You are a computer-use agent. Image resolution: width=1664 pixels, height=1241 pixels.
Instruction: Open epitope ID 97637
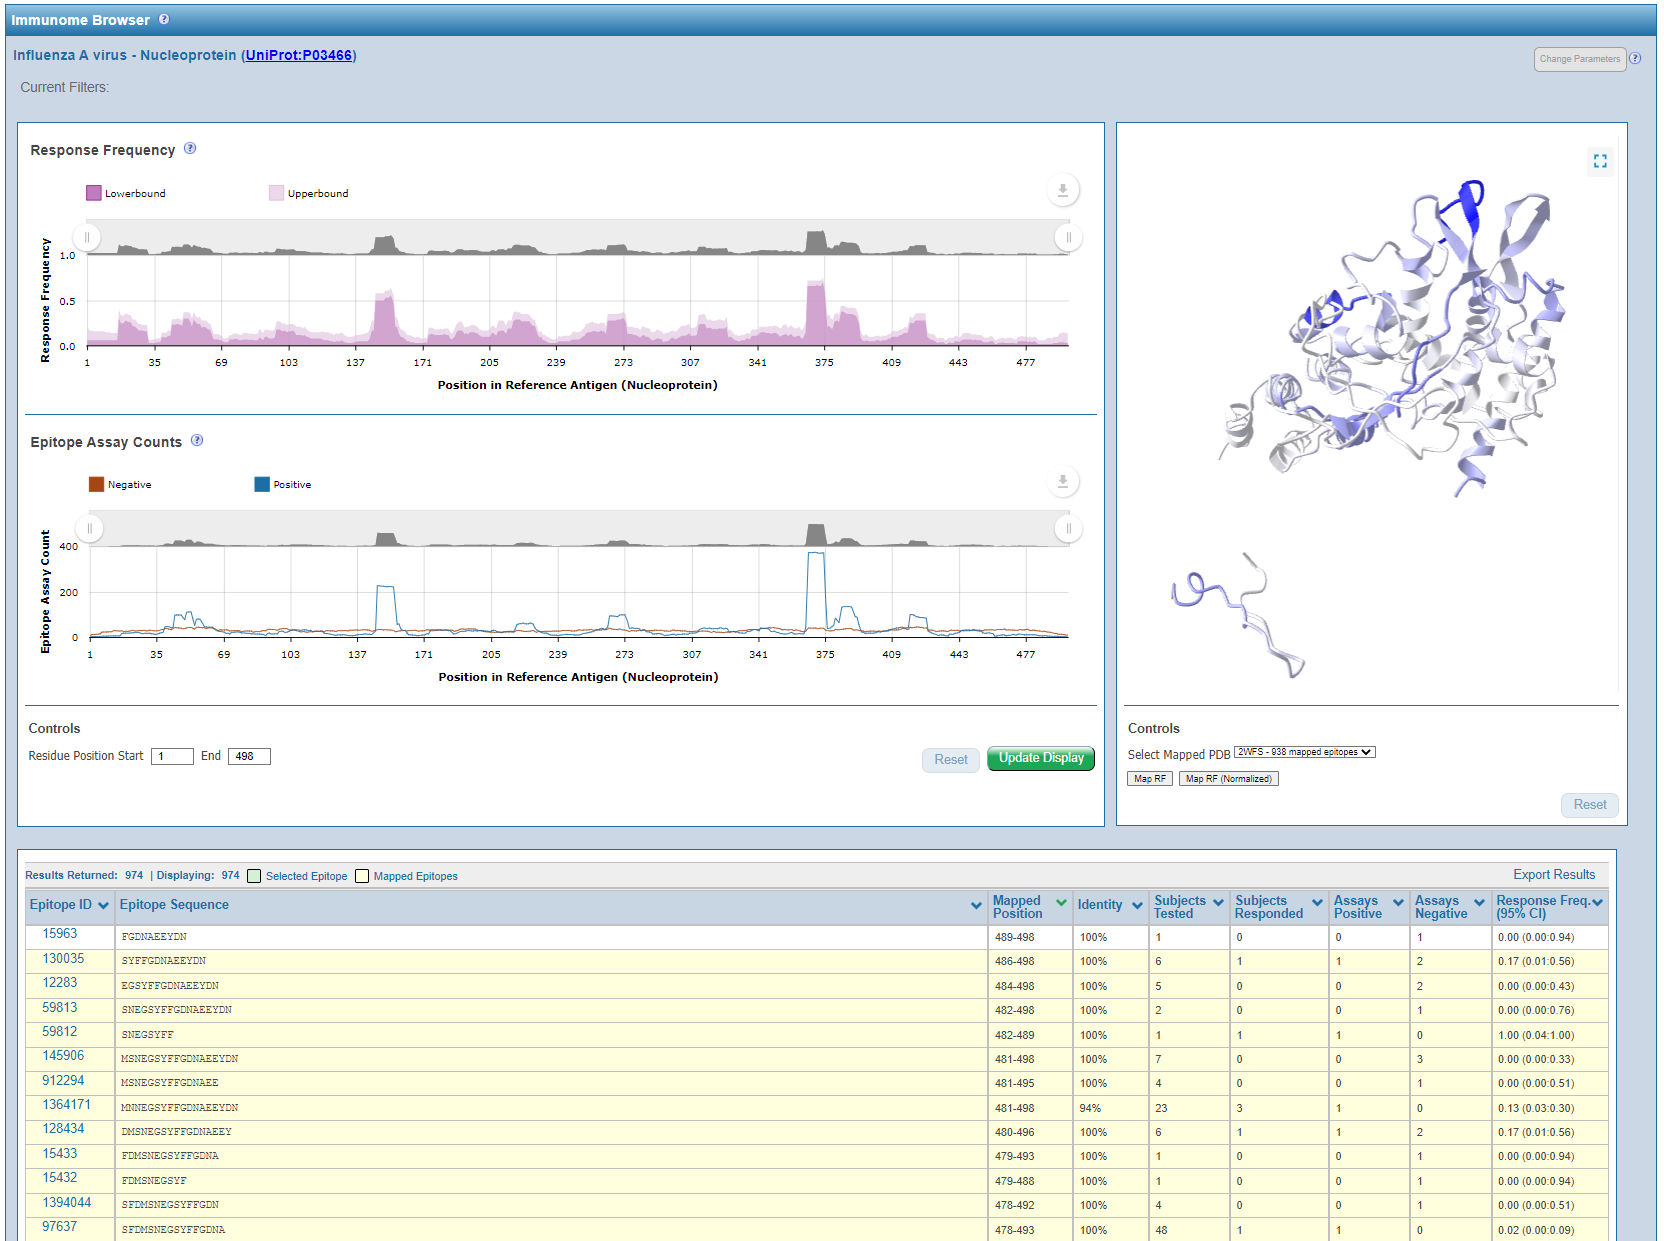click(60, 1227)
